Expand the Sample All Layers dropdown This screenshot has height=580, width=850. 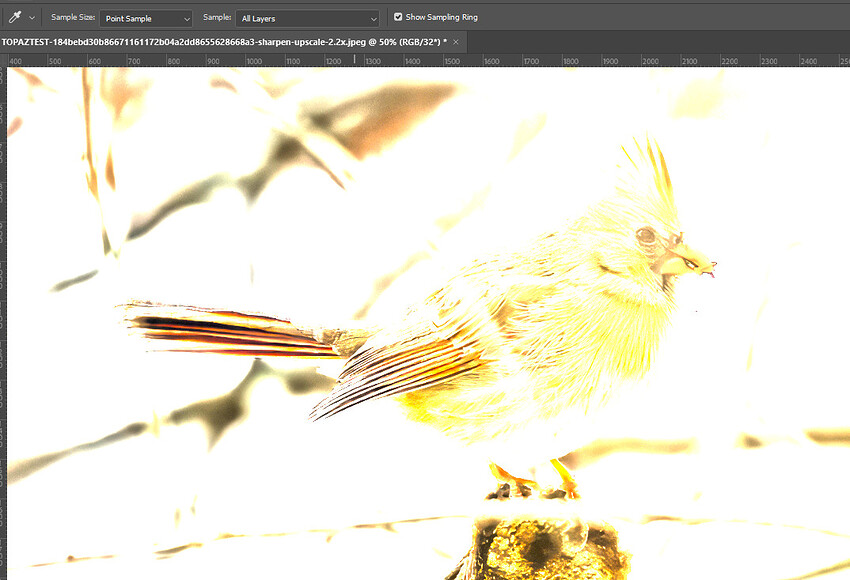click(308, 18)
